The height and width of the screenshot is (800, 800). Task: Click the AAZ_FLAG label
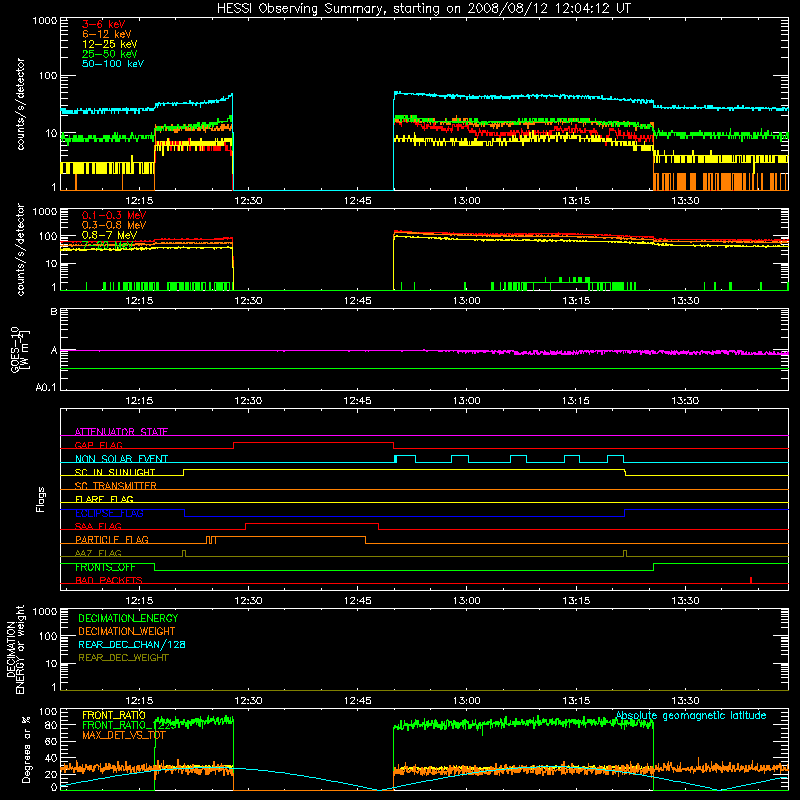pyautogui.click(x=98, y=553)
